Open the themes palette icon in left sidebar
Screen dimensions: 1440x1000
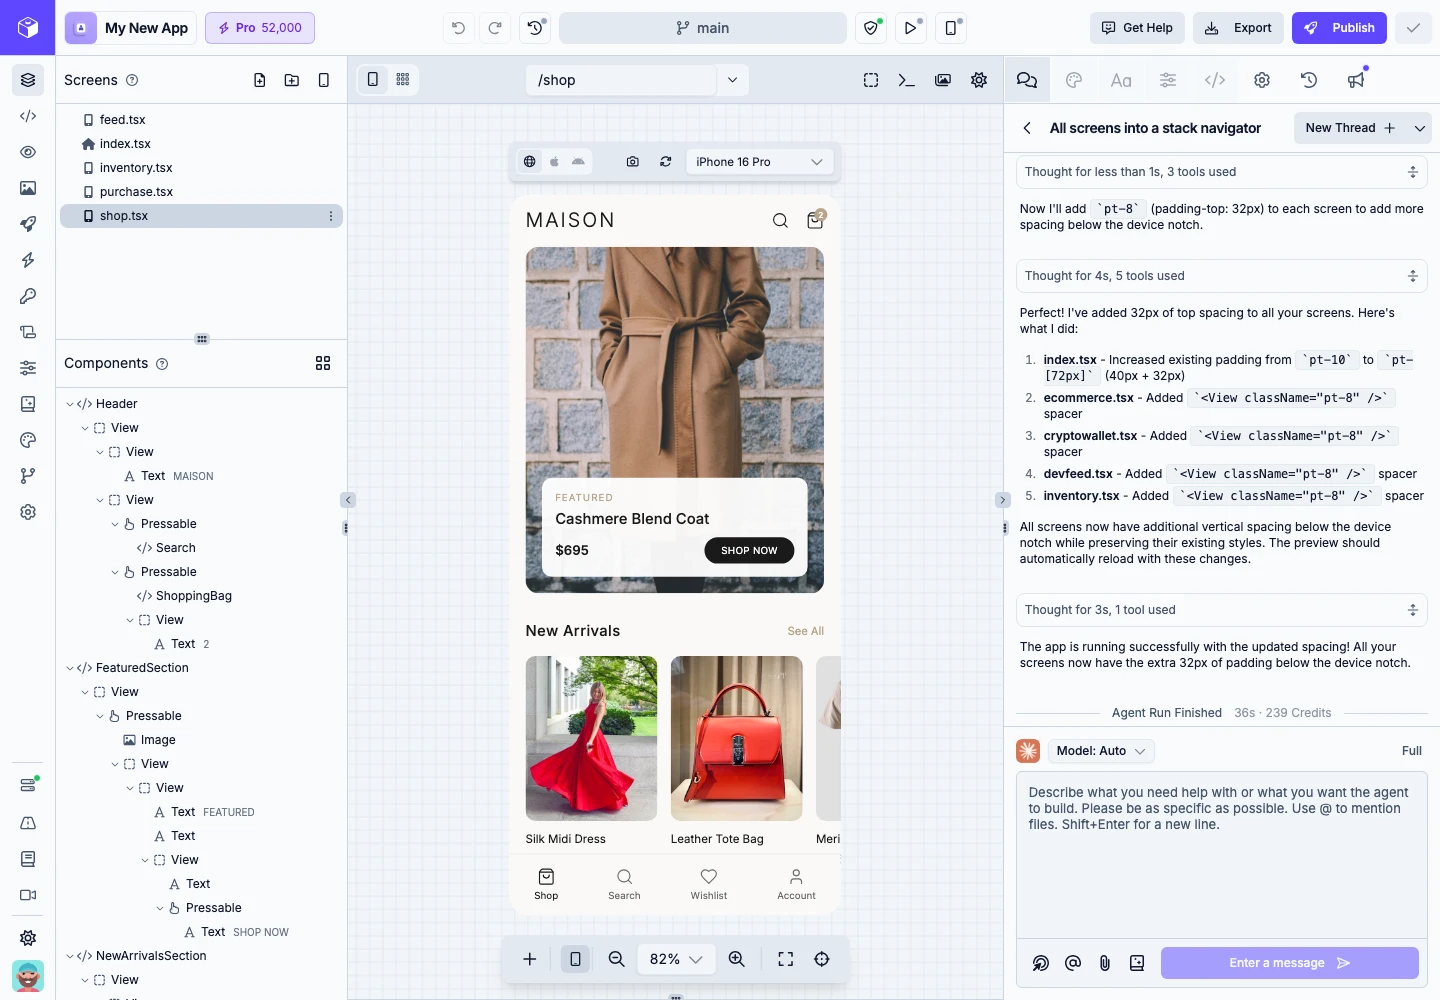[x=28, y=440]
